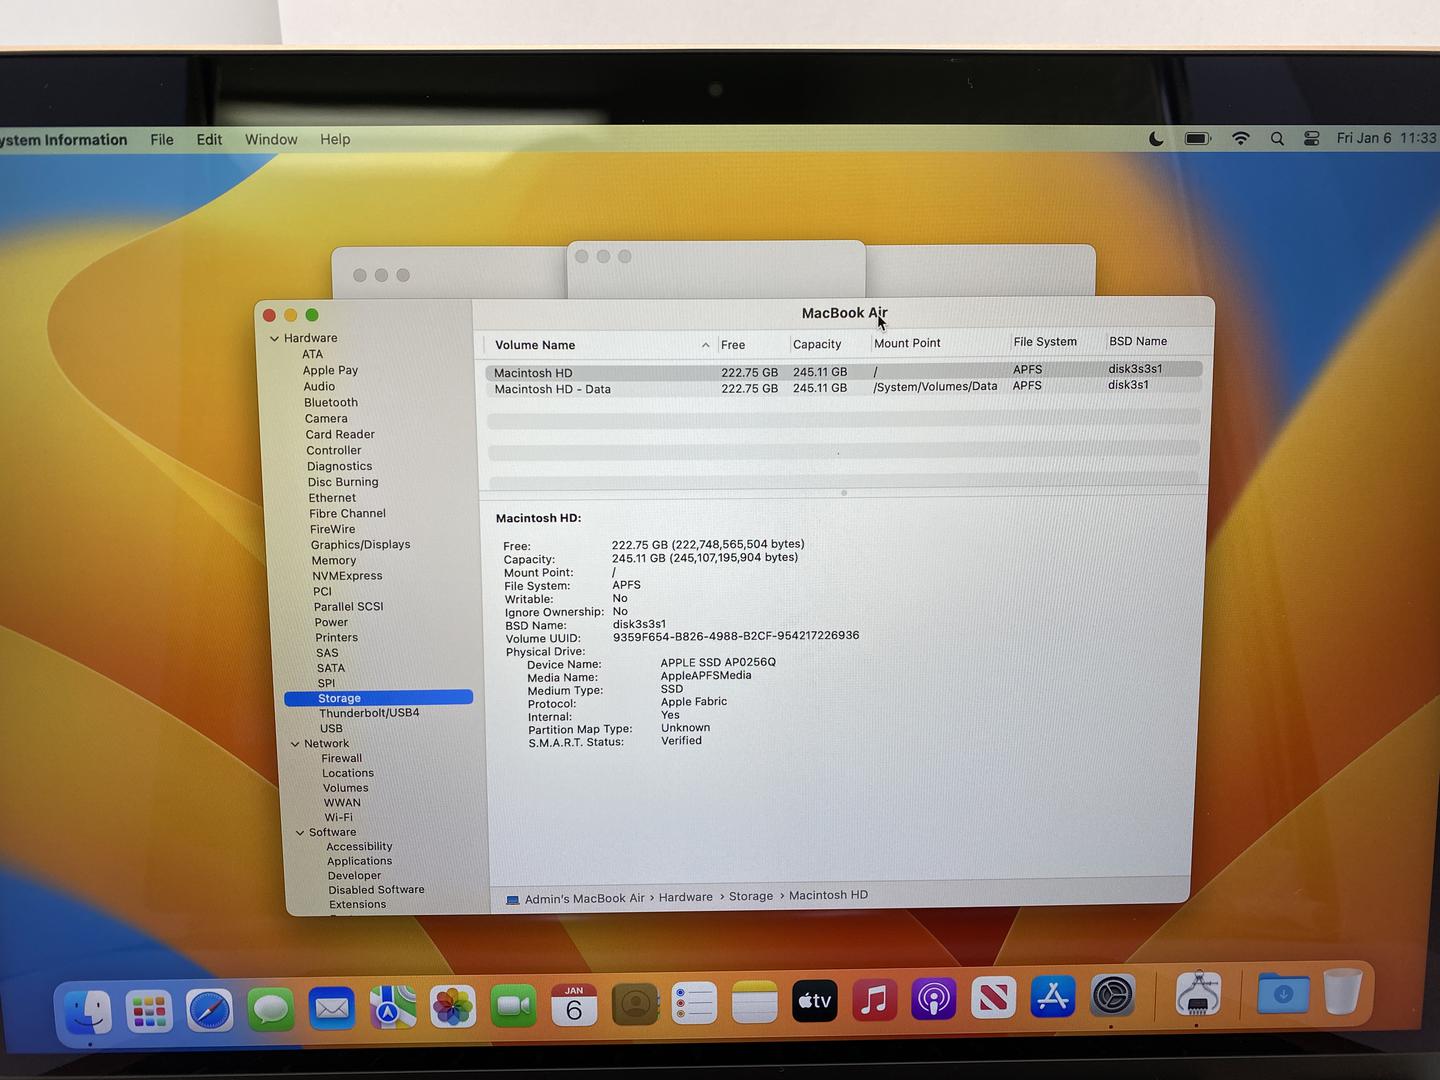Screen dimensions: 1440x1080
Task: Select Power in the sidebar
Action: tap(331, 622)
